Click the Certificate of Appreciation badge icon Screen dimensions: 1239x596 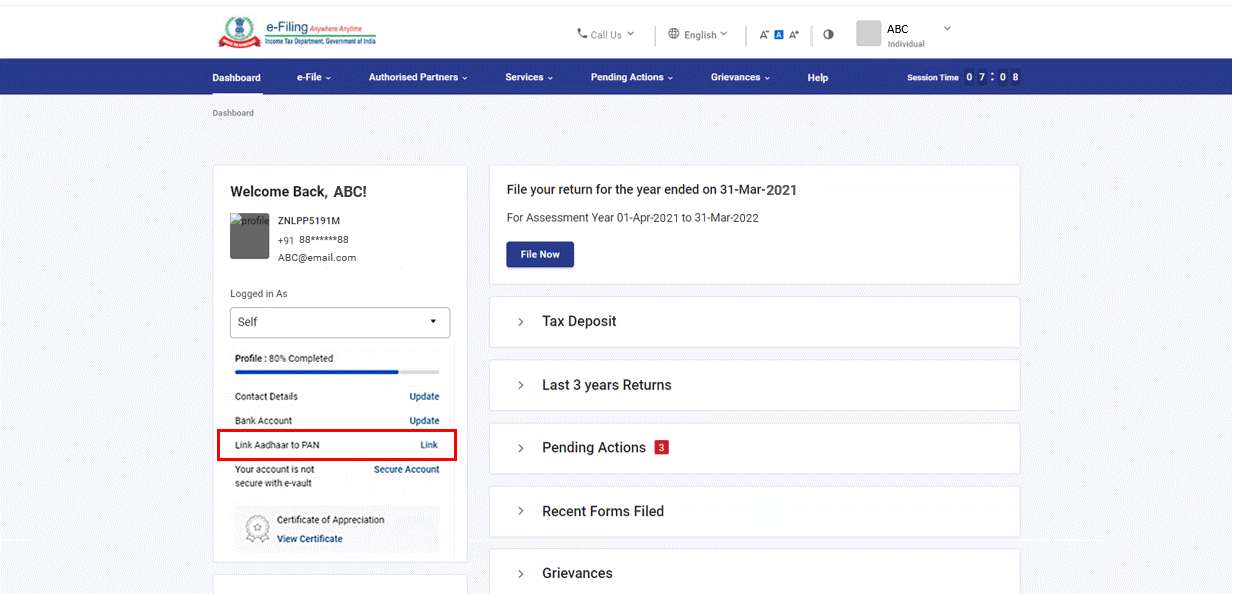(x=258, y=529)
